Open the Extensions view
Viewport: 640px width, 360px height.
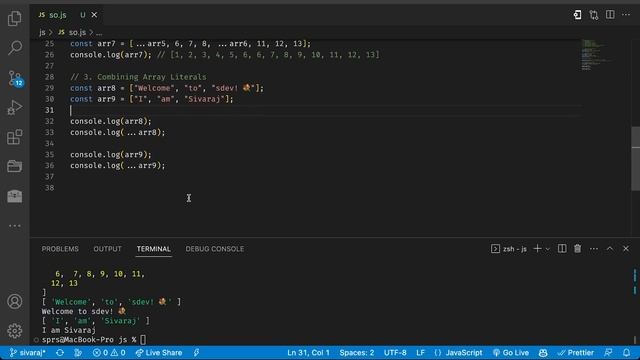click(x=15, y=137)
